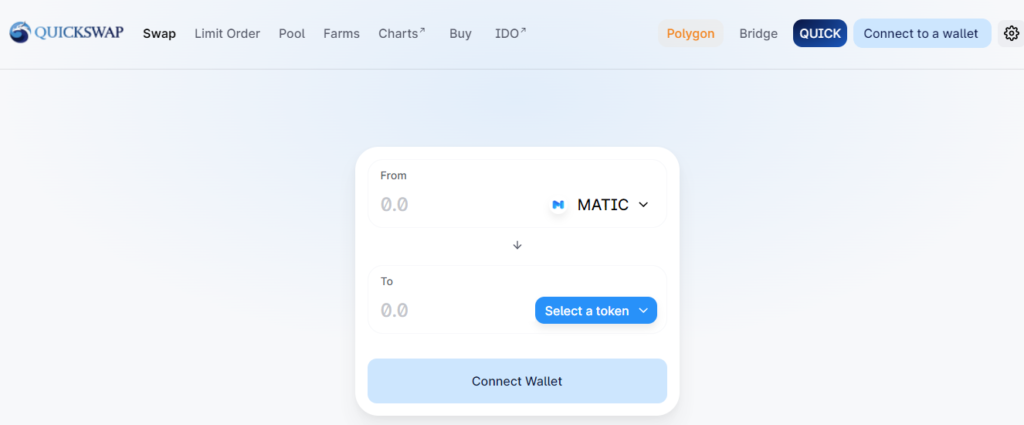Expand the MATIC token dropdown chevron
Viewport: 1024px width, 425px height.
[643, 205]
